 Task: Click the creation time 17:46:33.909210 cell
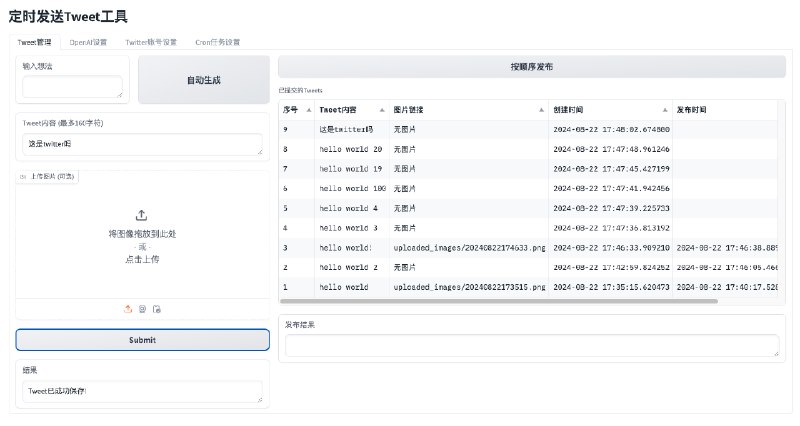coord(611,248)
